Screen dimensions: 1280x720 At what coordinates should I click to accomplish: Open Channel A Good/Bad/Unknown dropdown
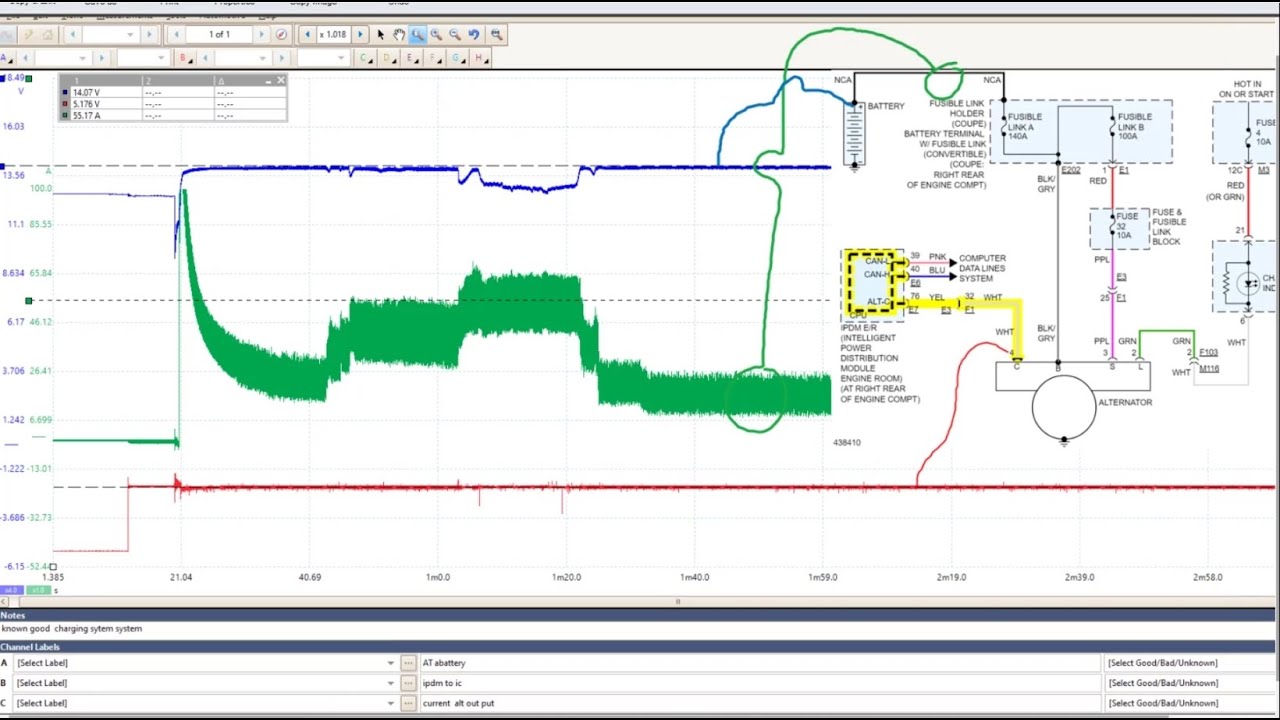[x=1191, y=663]
